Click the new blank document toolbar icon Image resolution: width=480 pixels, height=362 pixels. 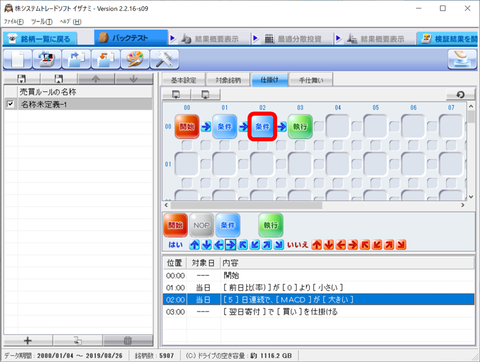(x=18, y=59)
